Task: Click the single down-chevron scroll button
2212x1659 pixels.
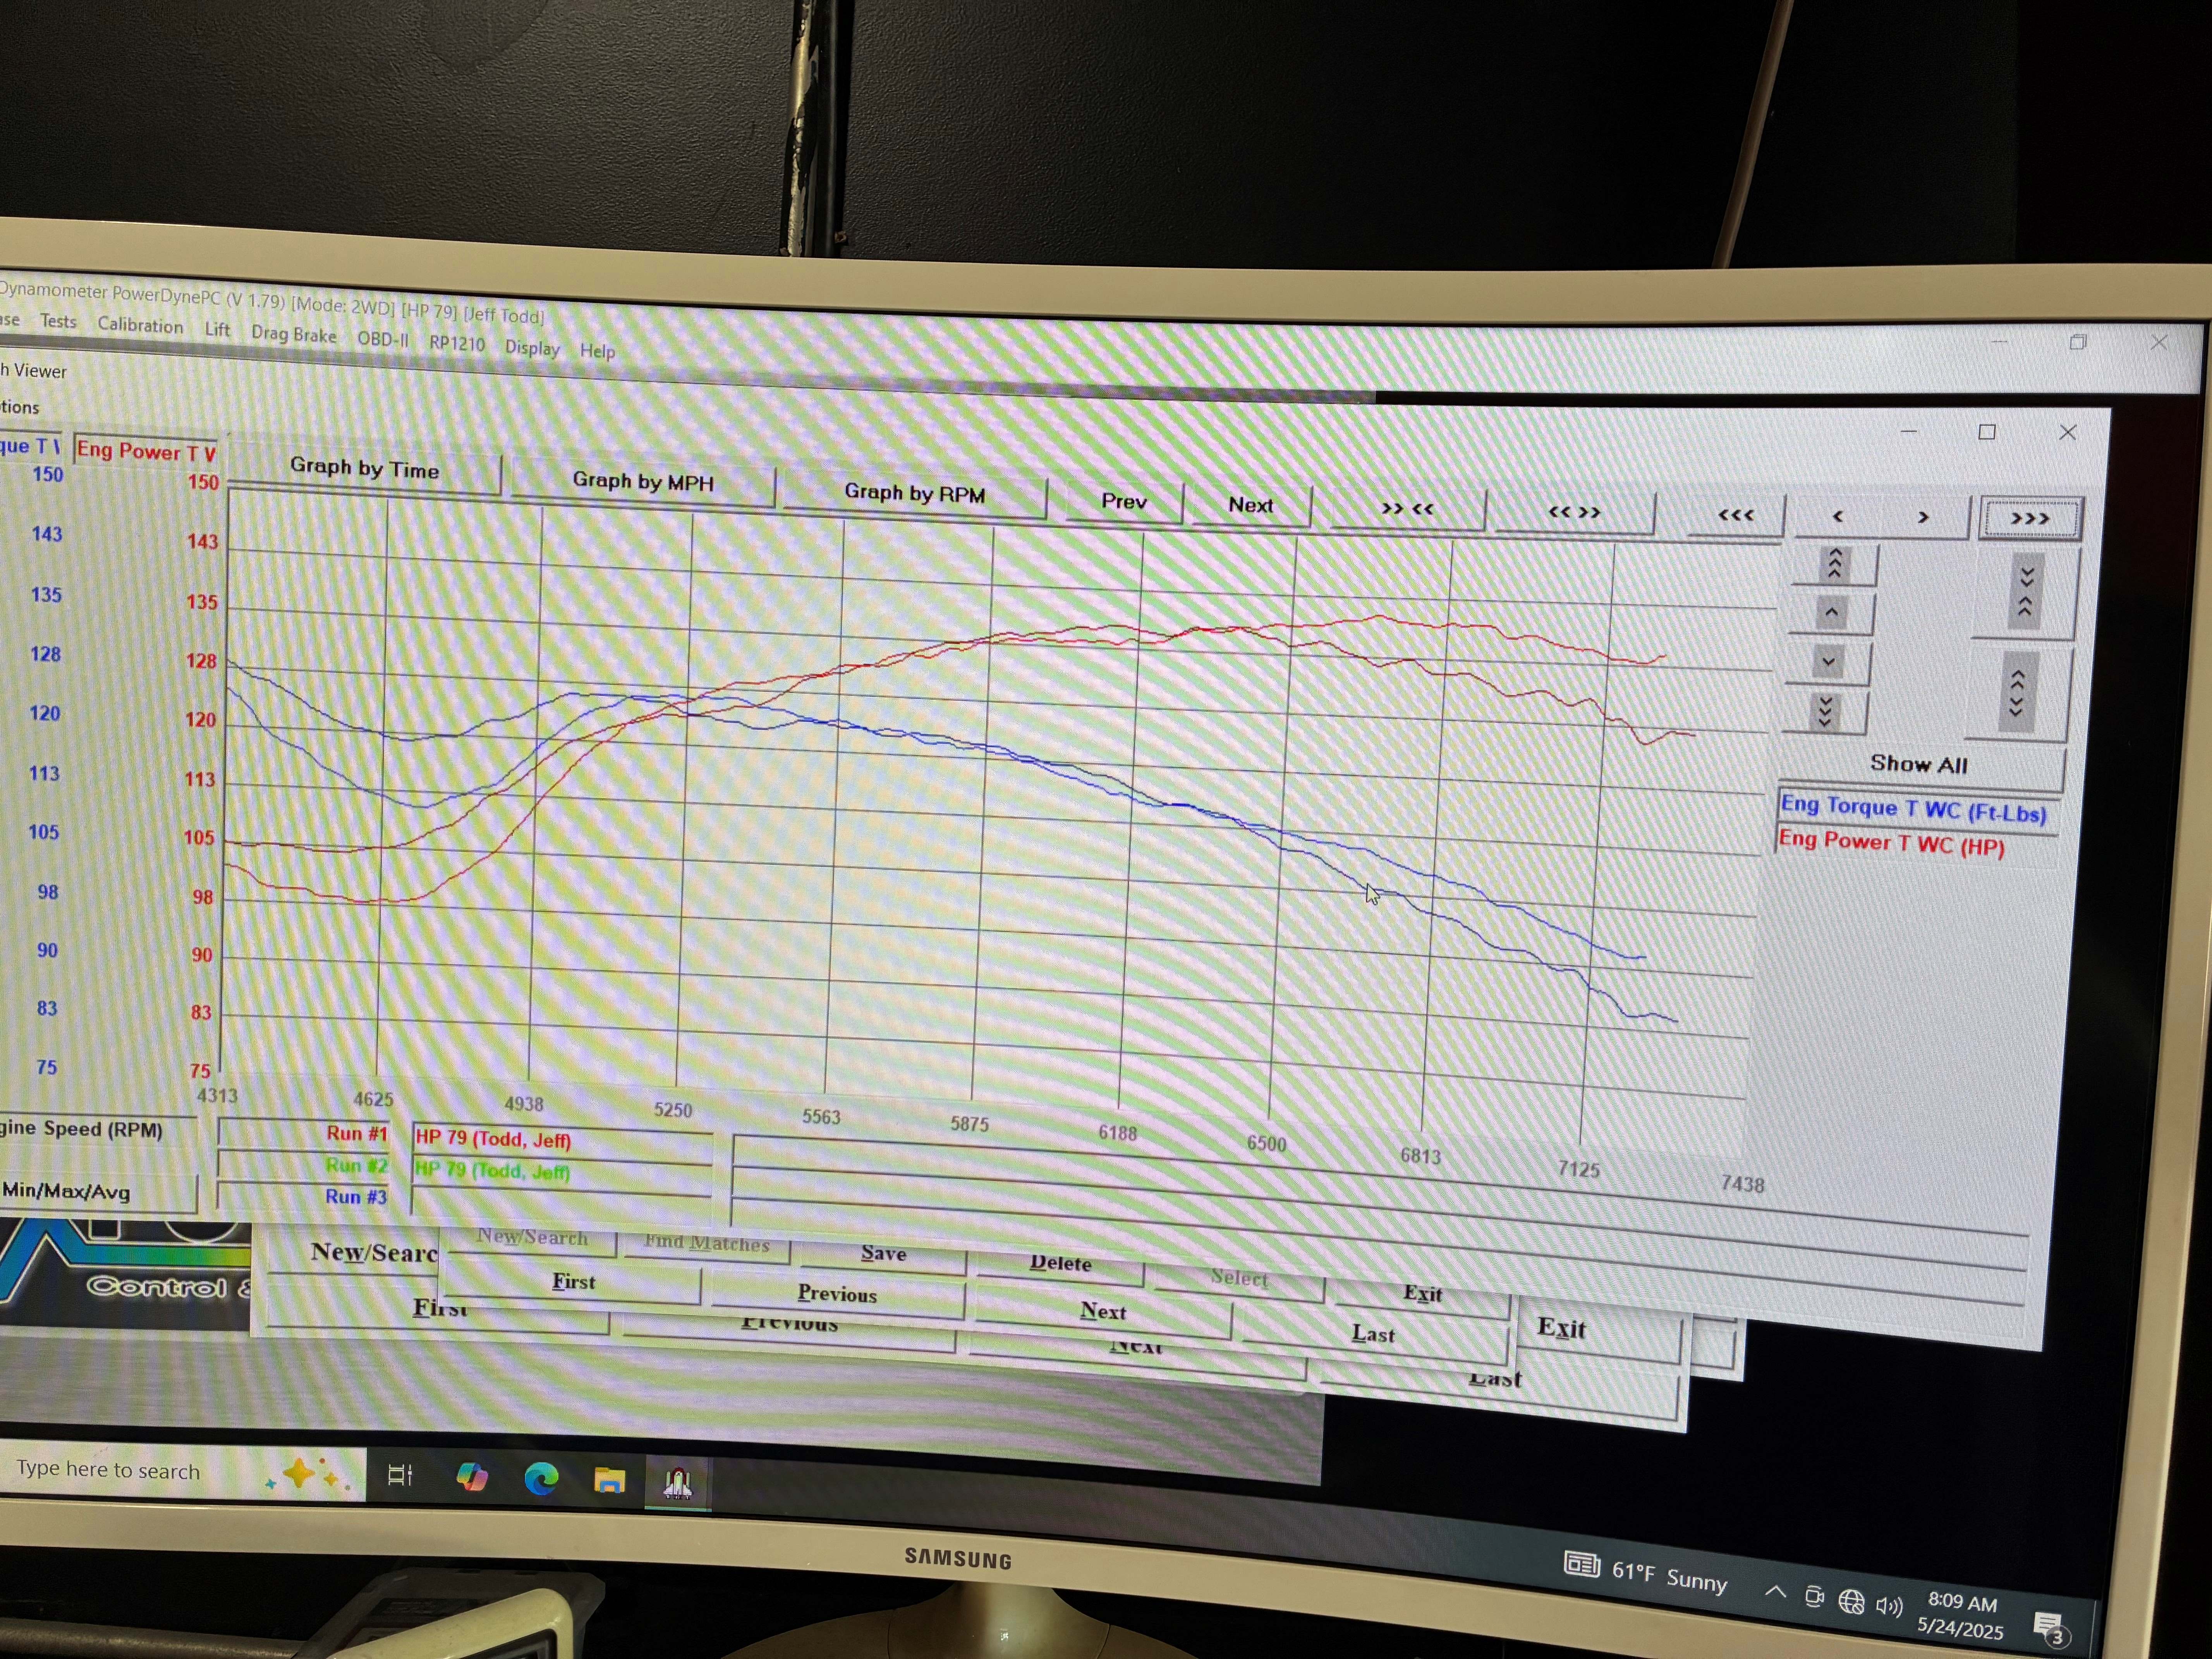Action: tap(1828, 662)
